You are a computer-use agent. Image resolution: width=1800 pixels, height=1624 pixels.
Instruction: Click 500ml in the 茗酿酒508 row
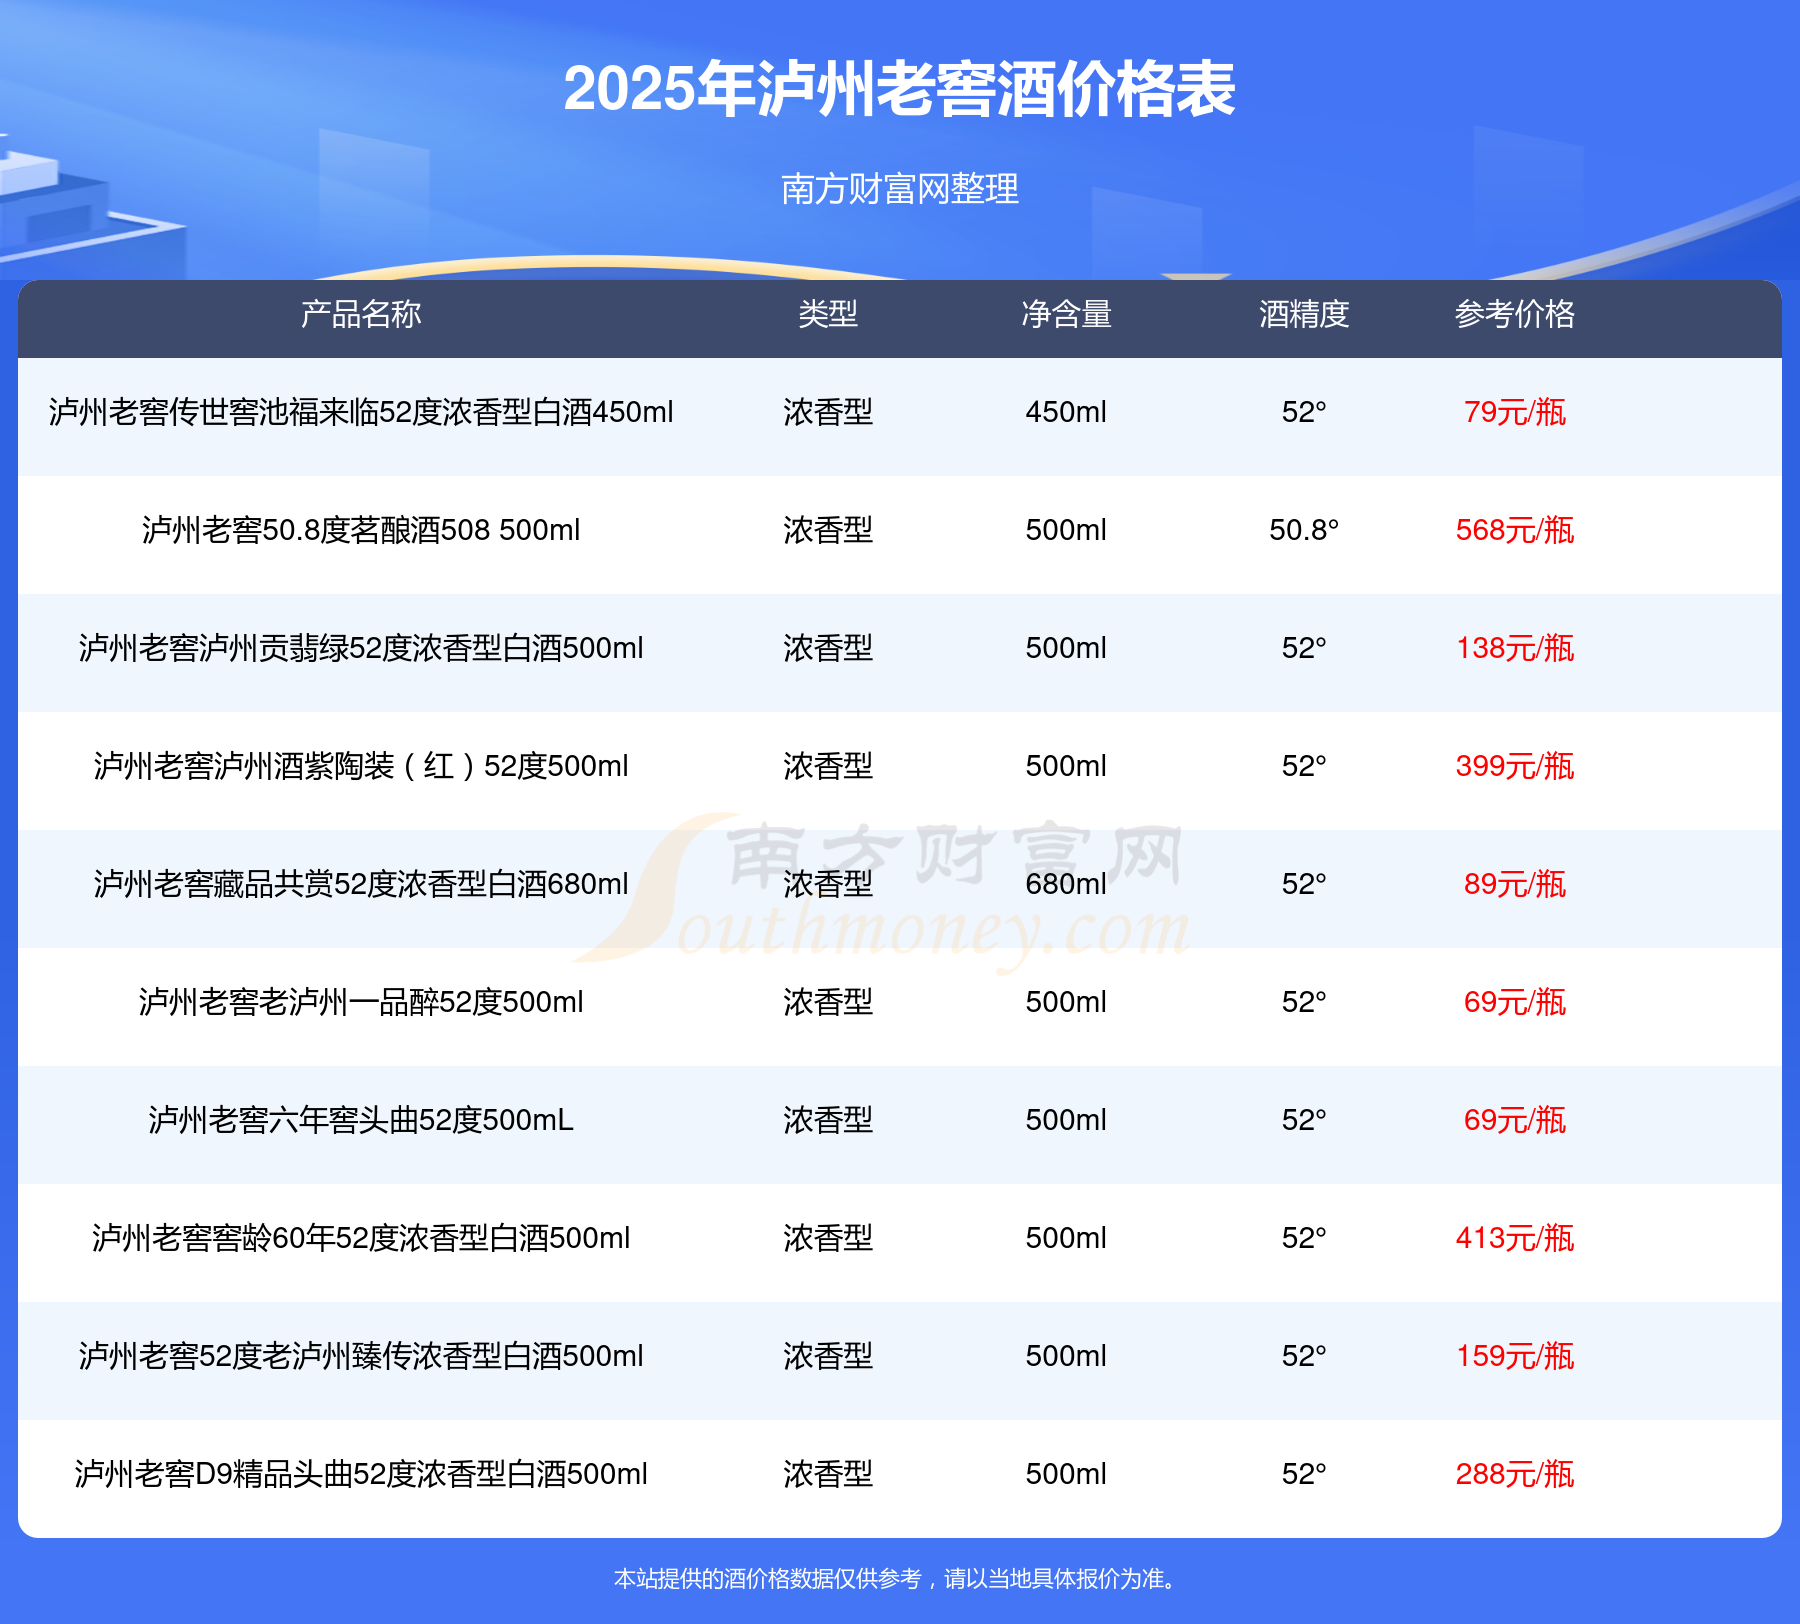pyautogui.click(x=1066, y=530)
